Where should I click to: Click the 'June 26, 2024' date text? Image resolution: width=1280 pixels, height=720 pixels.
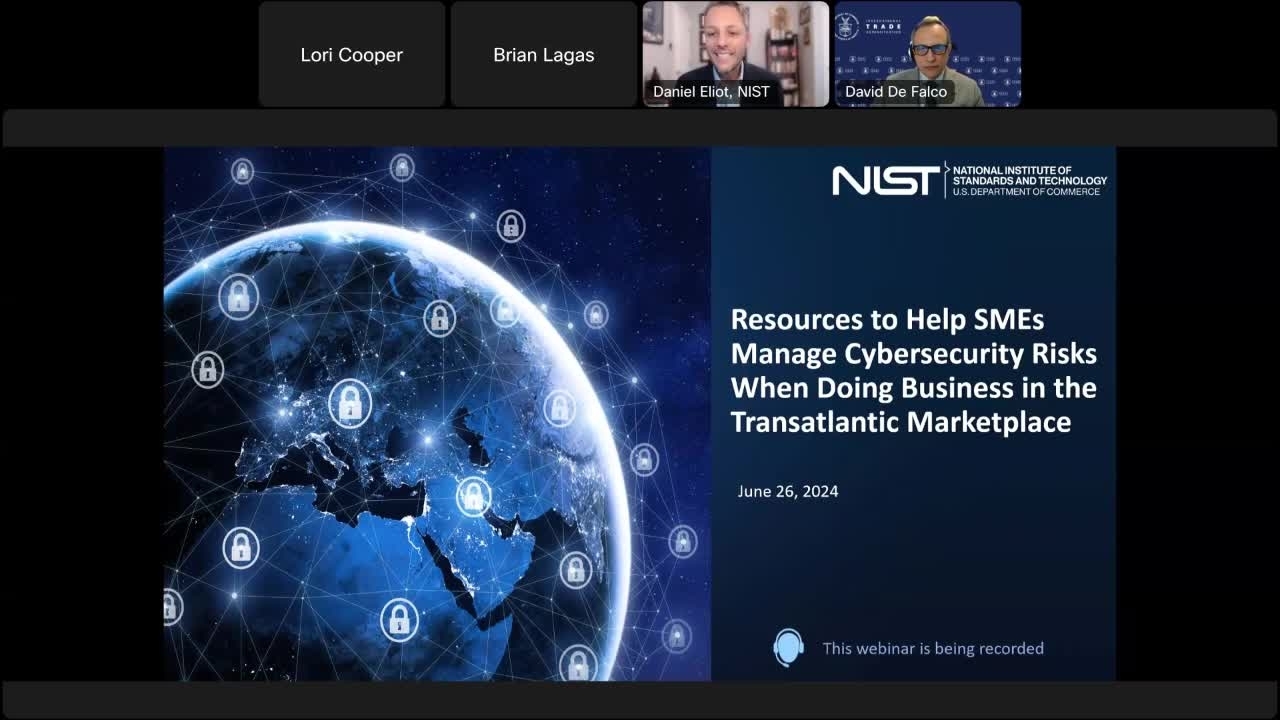point(788,491)
